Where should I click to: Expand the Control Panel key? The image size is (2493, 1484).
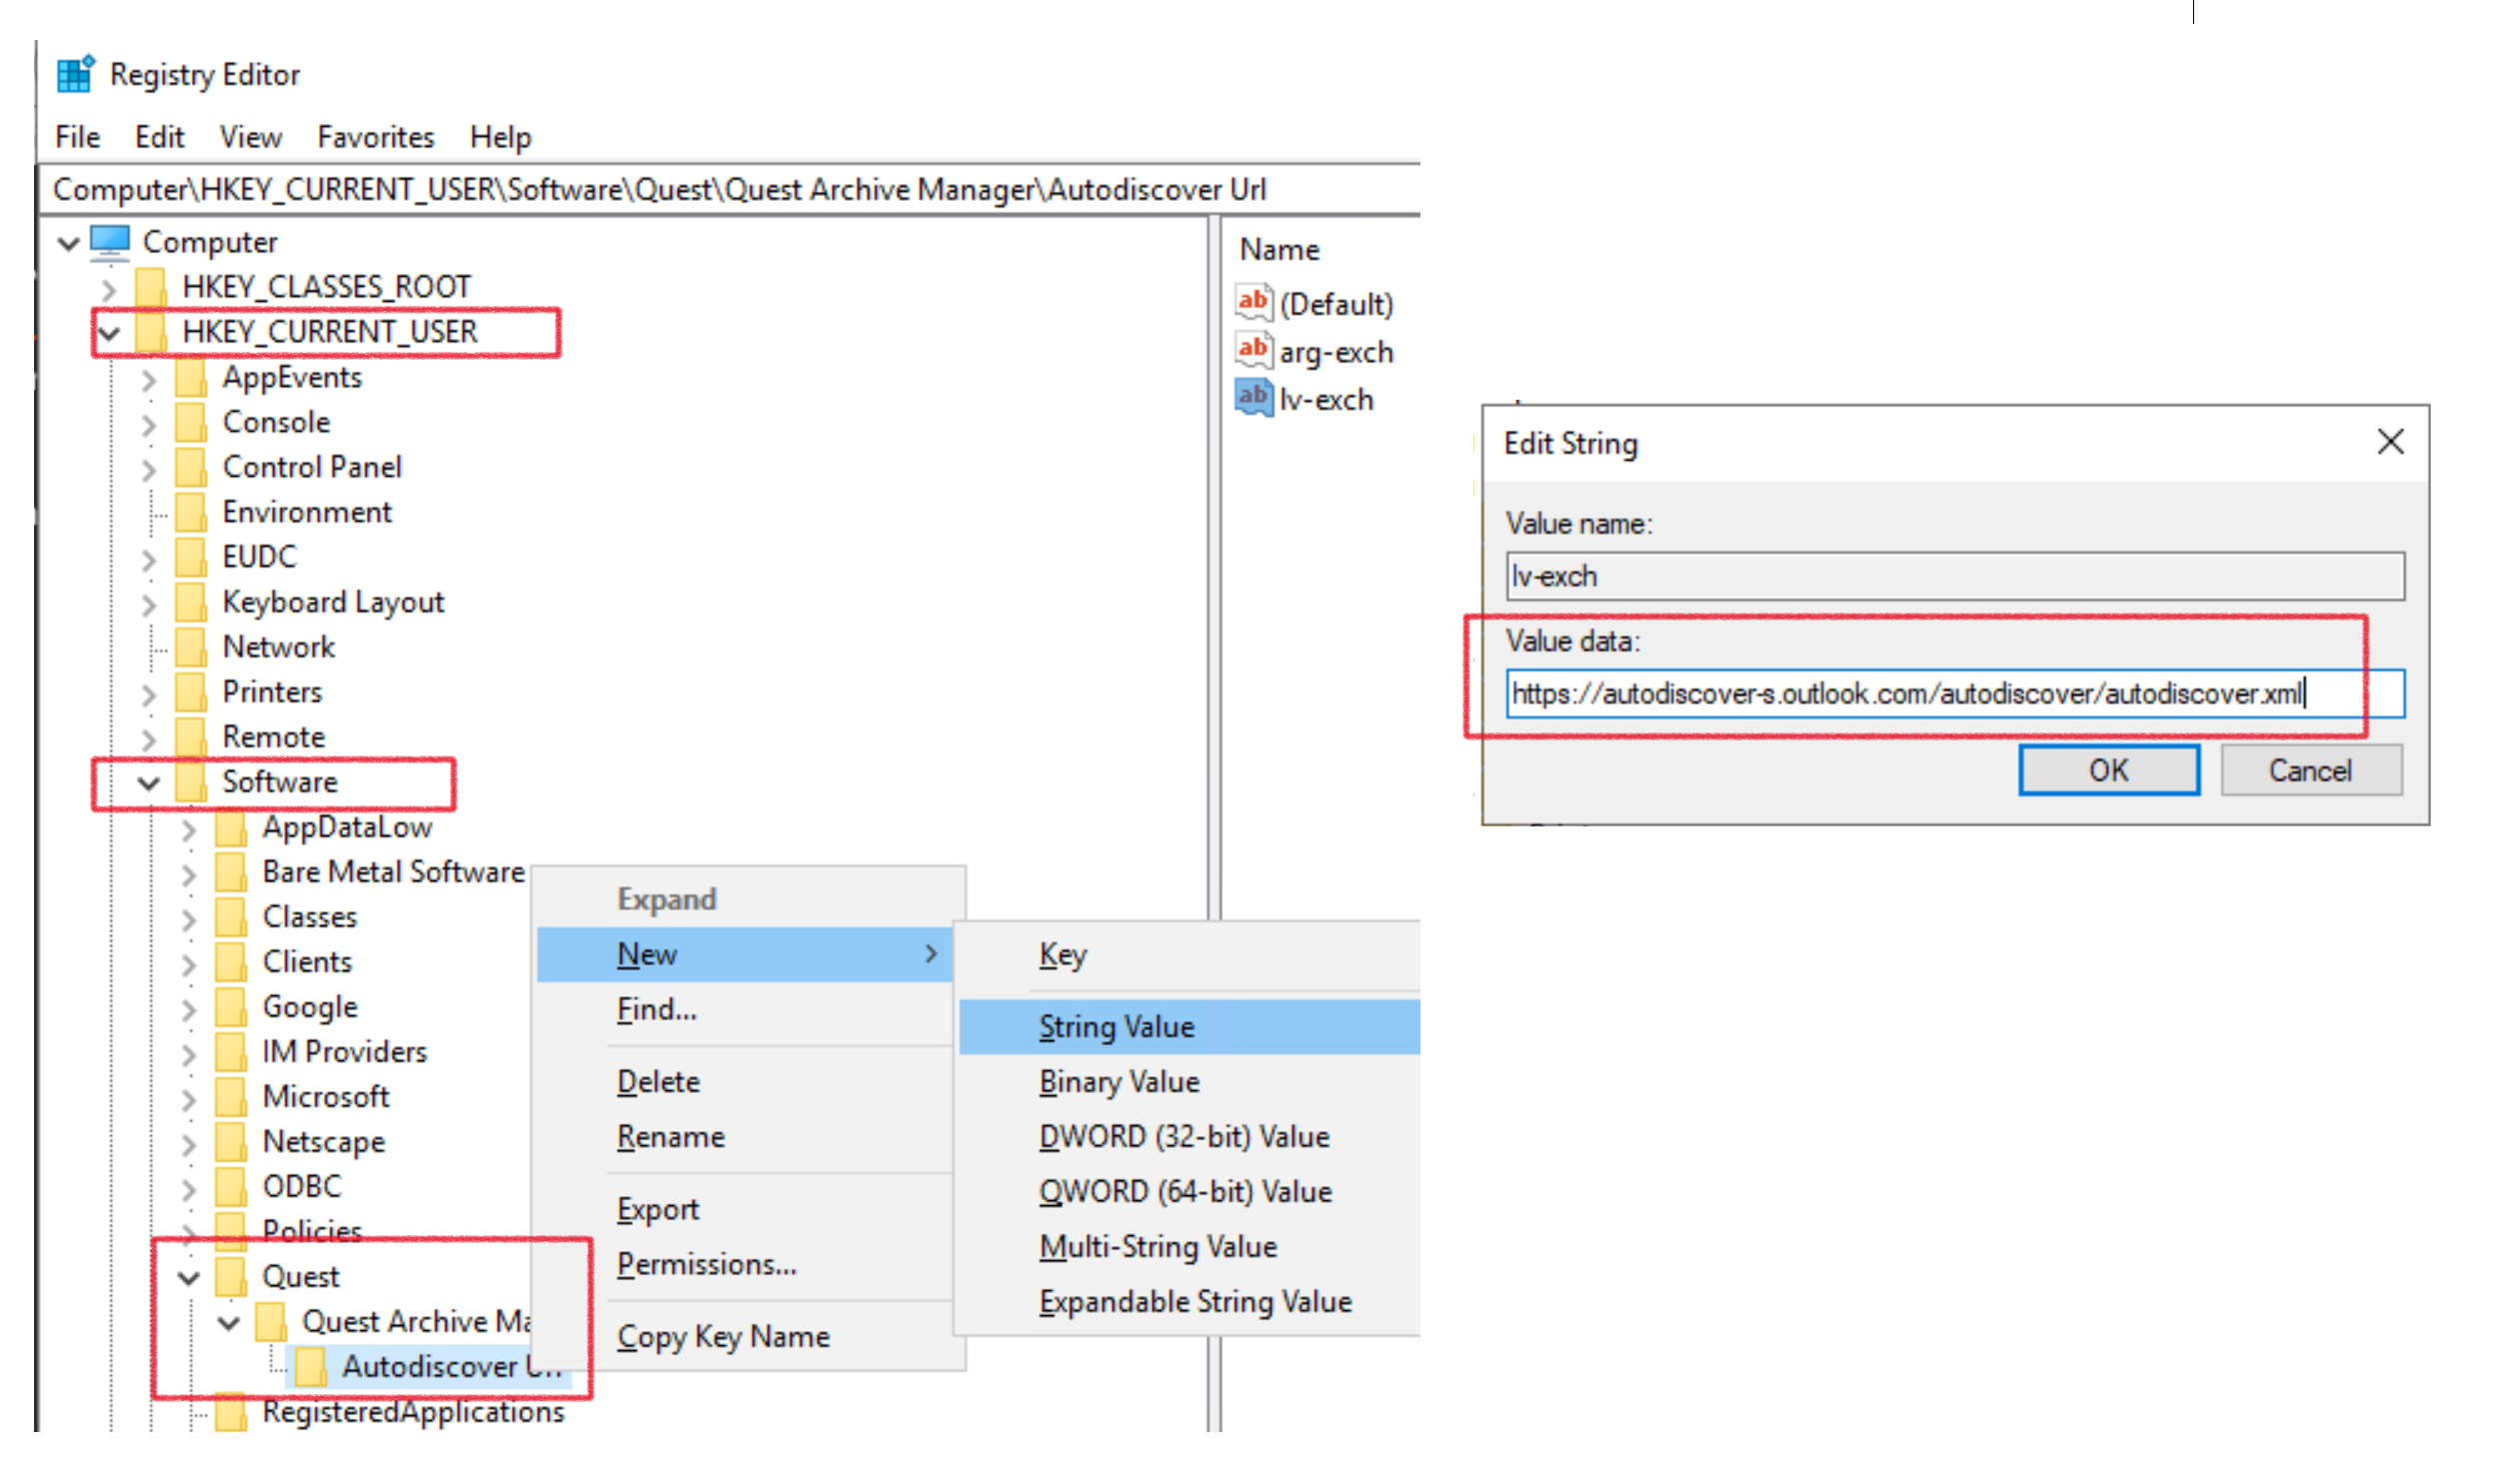coord(149,468)
